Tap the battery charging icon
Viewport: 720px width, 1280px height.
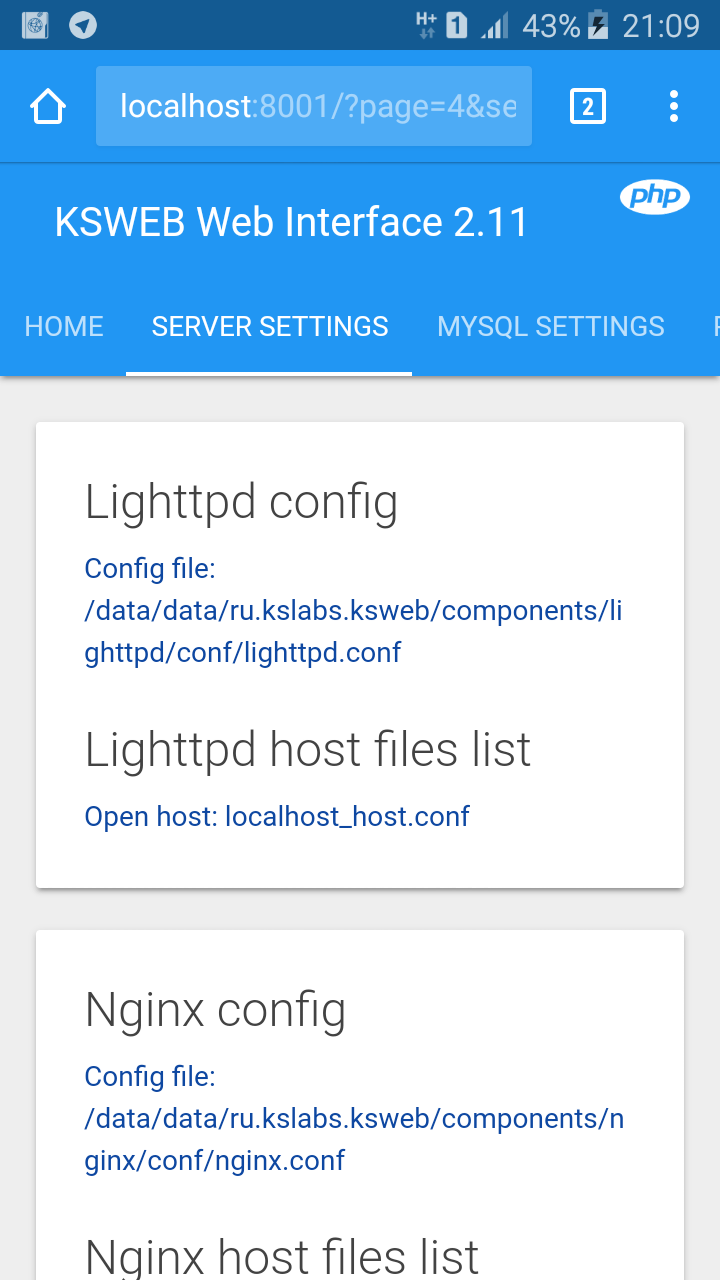point(598,25)
